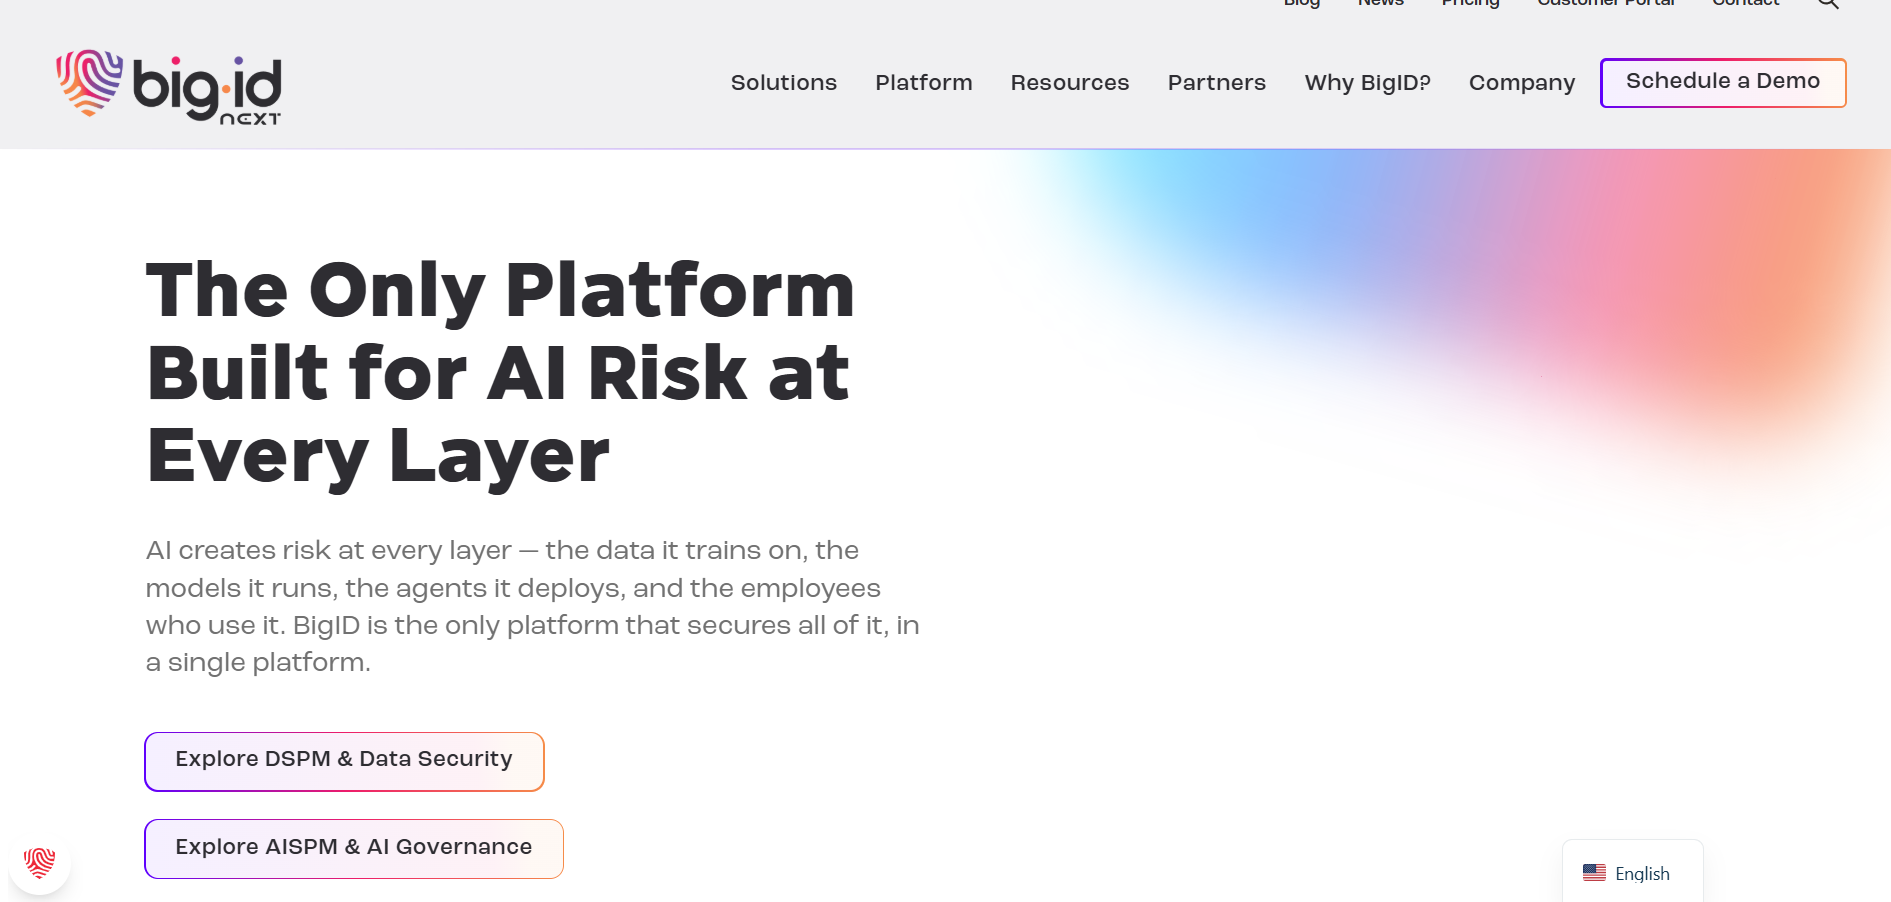Open the Why BigID? menu

1368,83
